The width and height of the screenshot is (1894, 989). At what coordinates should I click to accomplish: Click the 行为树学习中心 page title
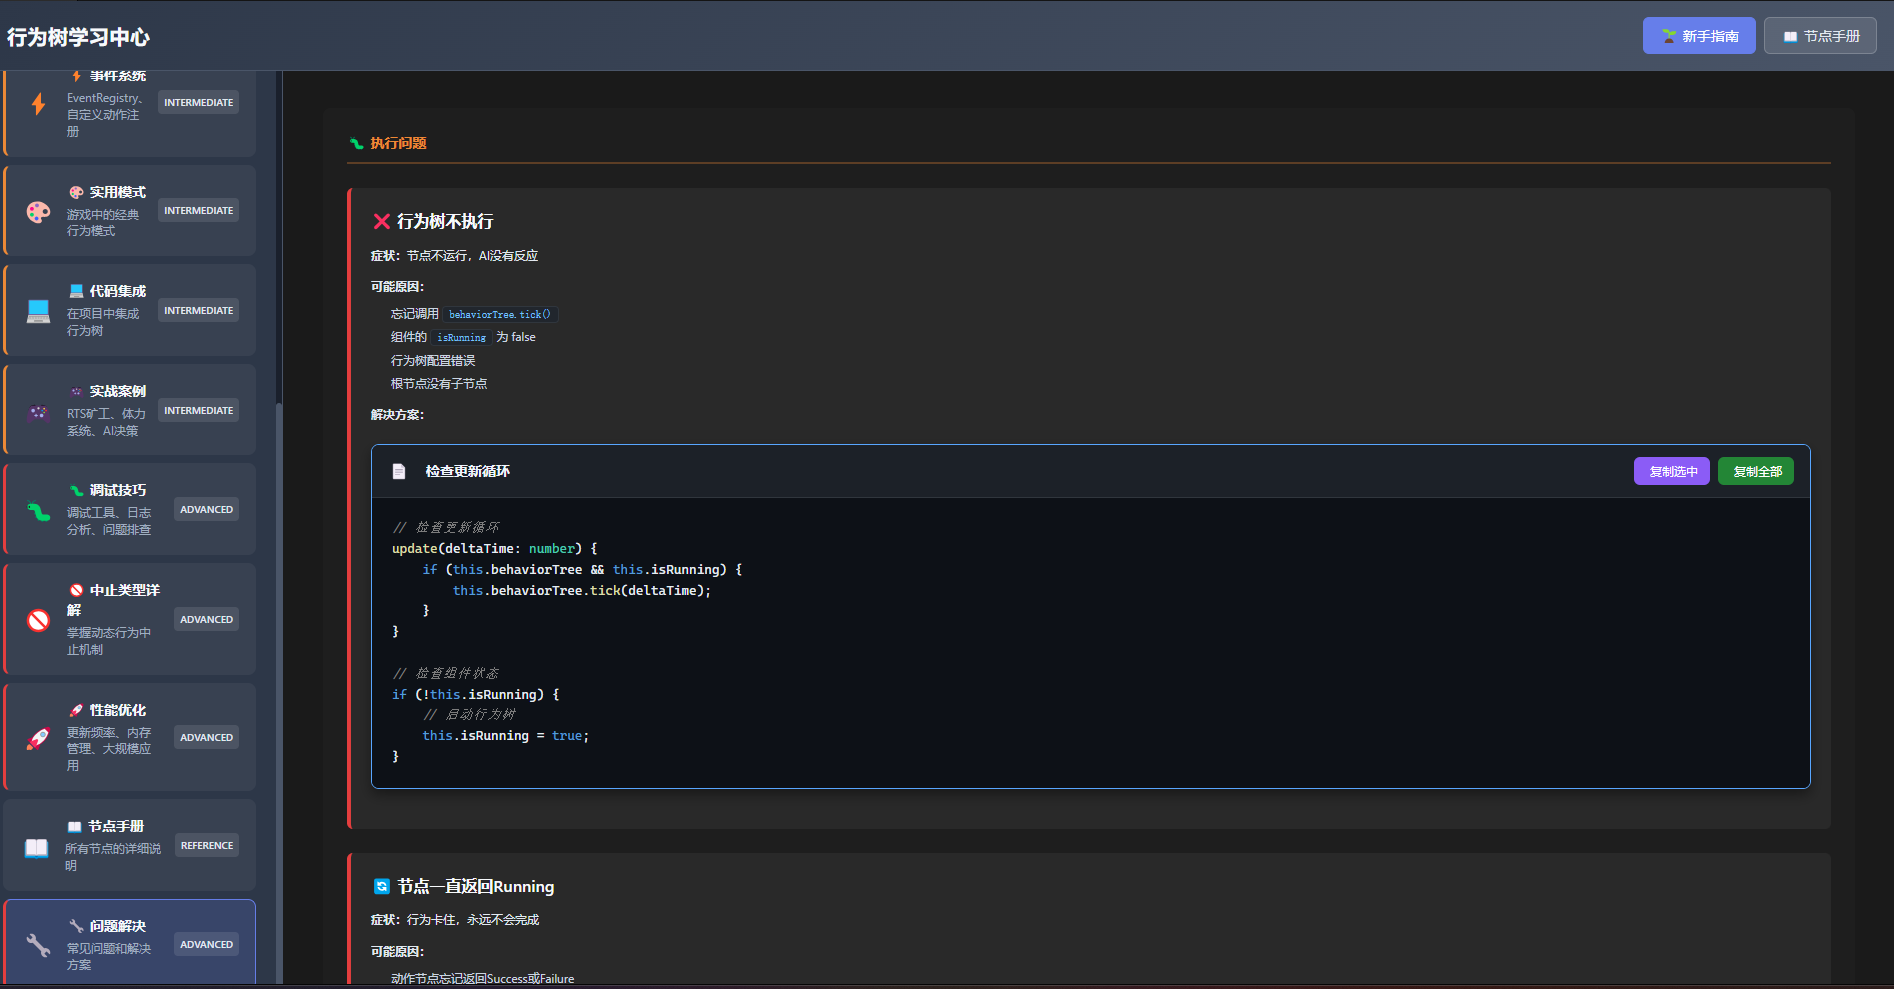click(78, 37)
